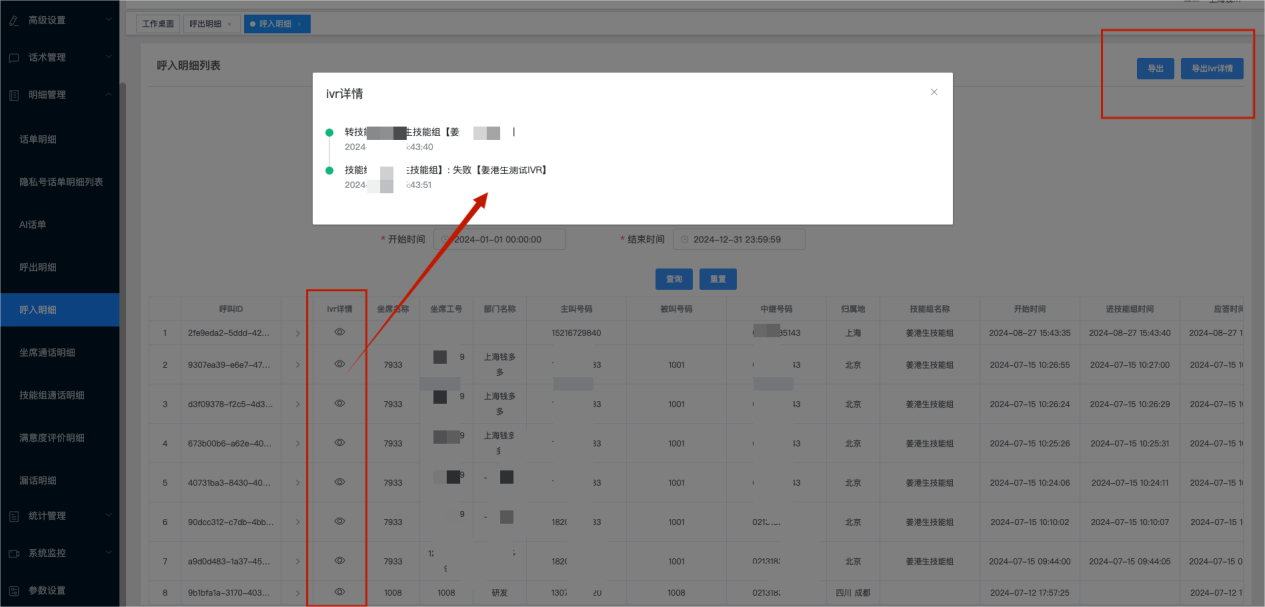The image size is (1265, 607).
Task: Expand the 系统监控 sidebar menu
Action: coord(59,553)
